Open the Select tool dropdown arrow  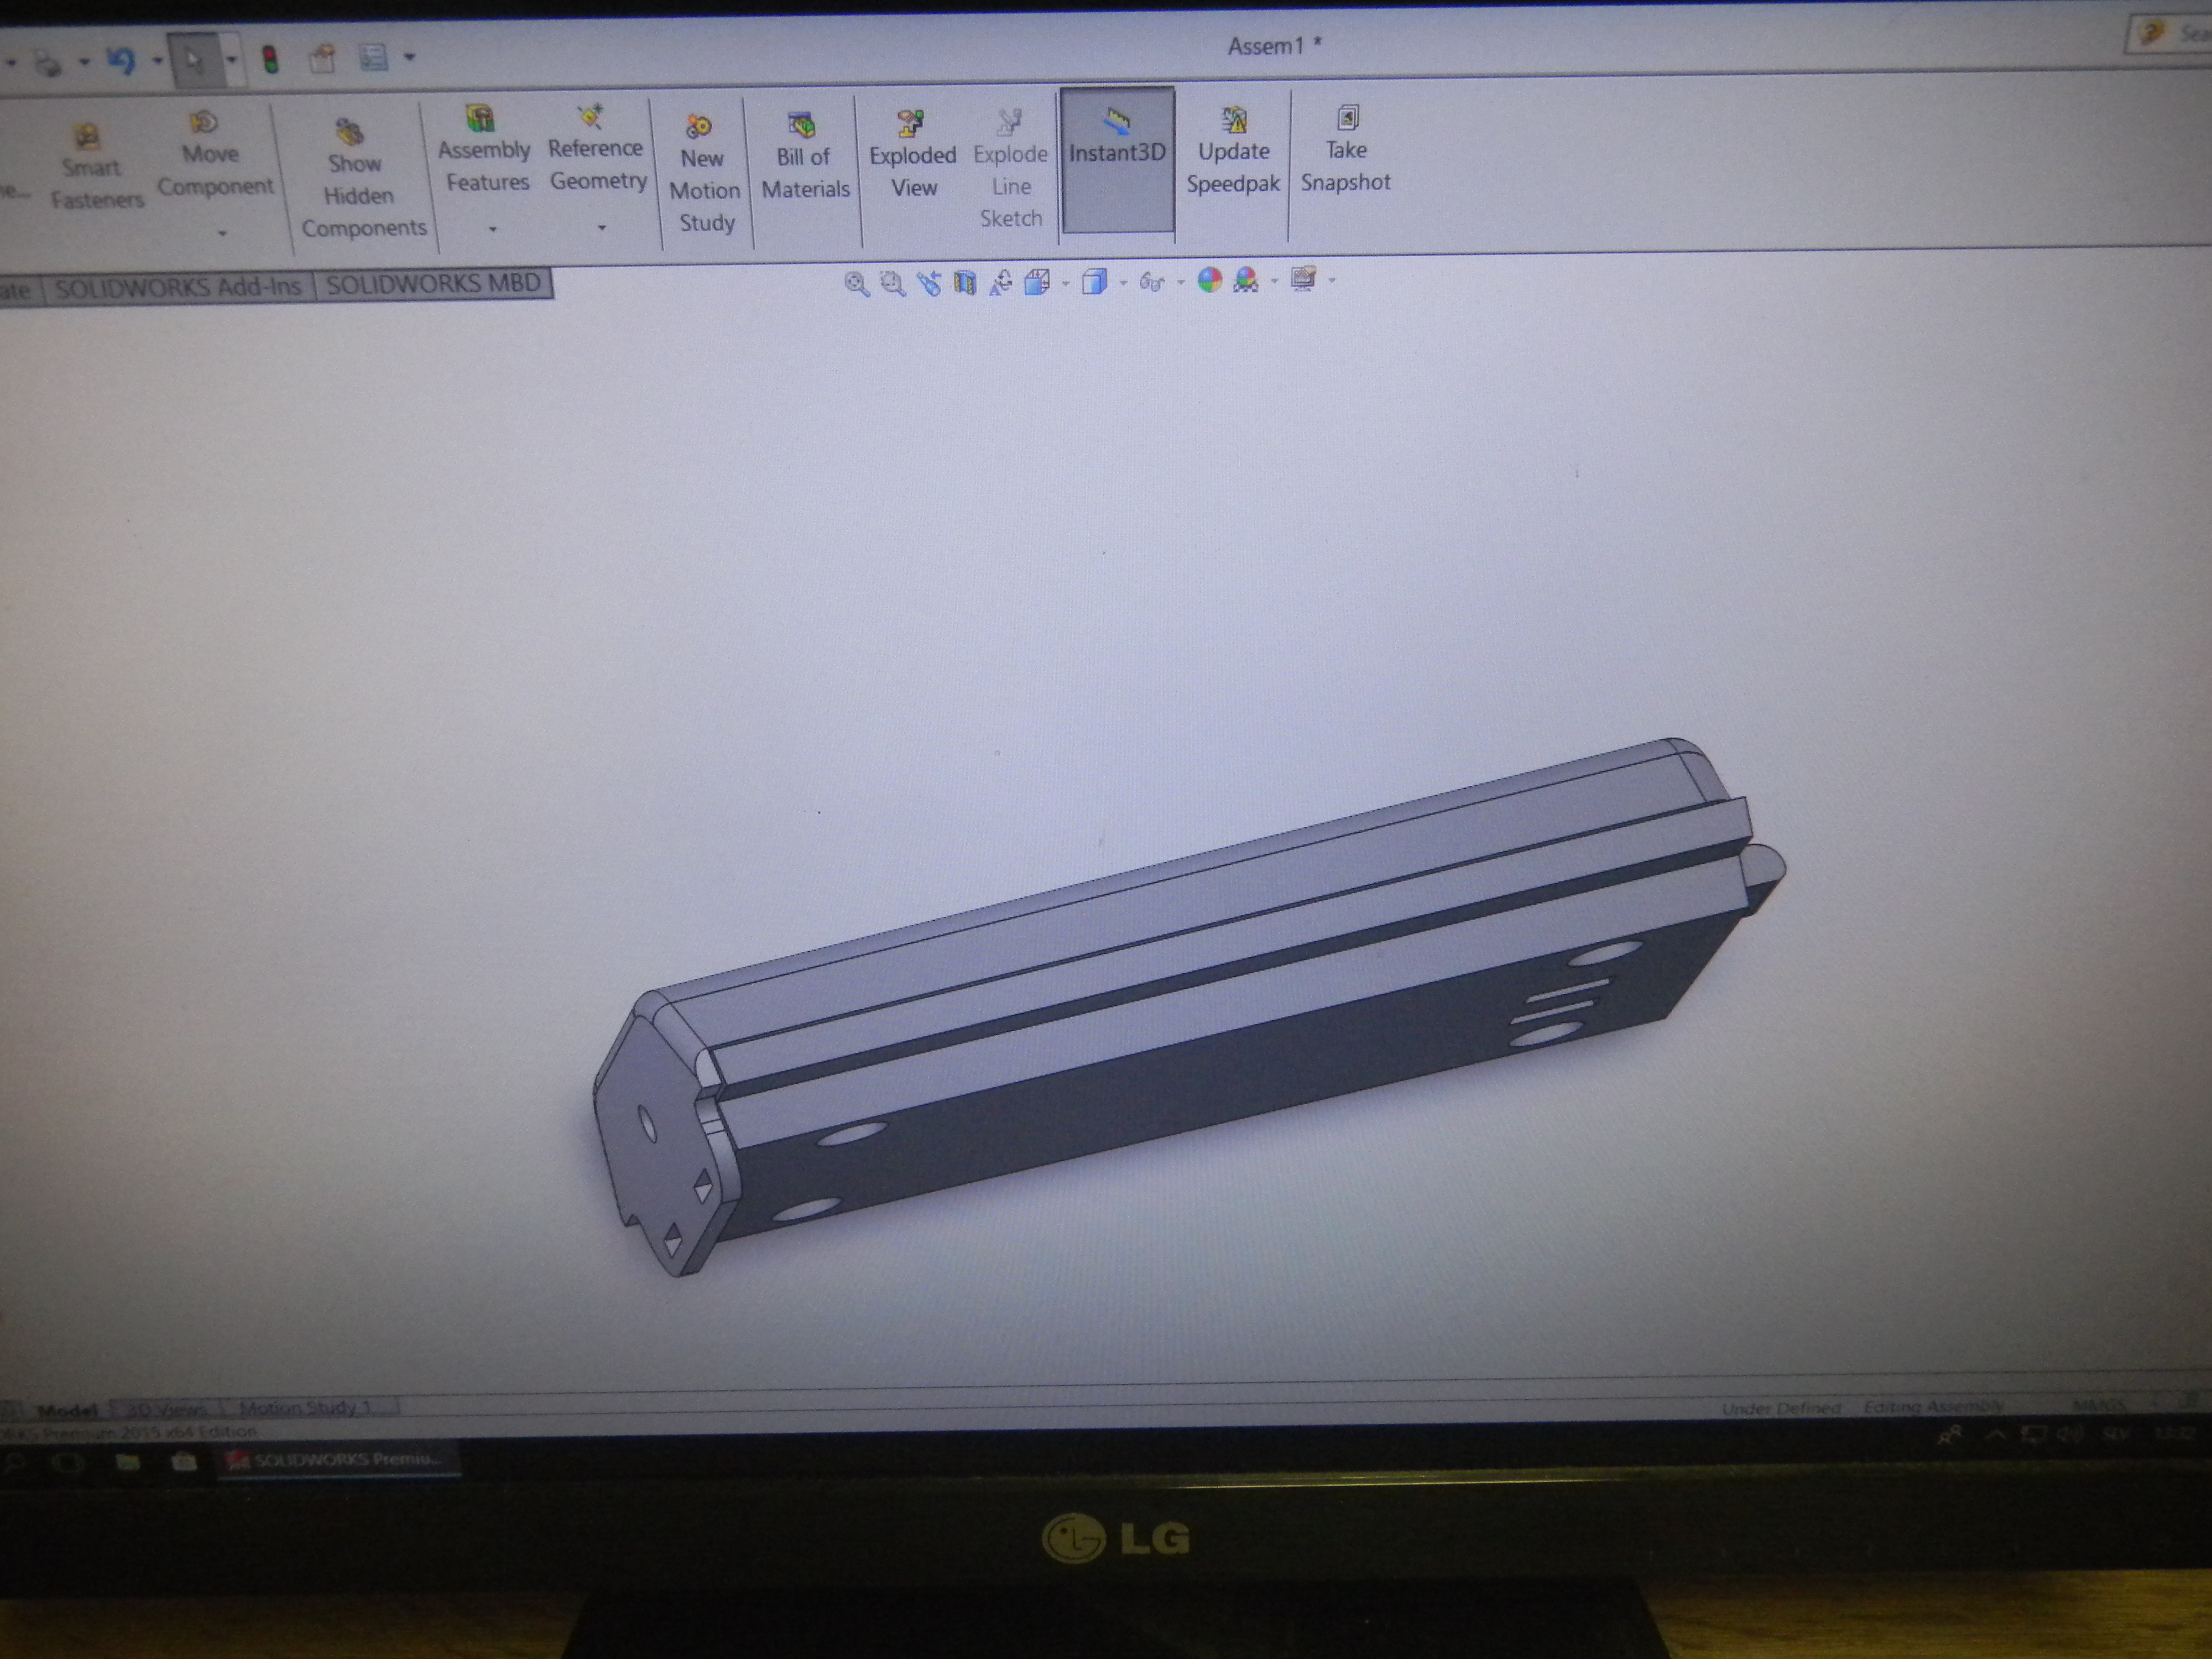coord(232,60)
